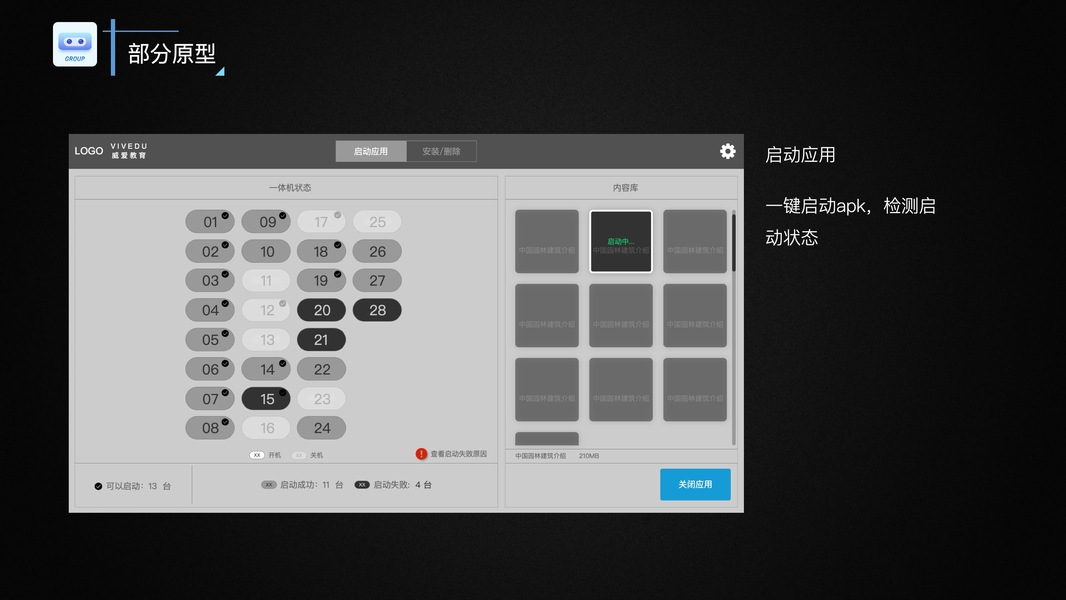This screenshot has width=1066, height=600.
Task: Click the content library vertical scrollbar
Action: coord(734,328)
